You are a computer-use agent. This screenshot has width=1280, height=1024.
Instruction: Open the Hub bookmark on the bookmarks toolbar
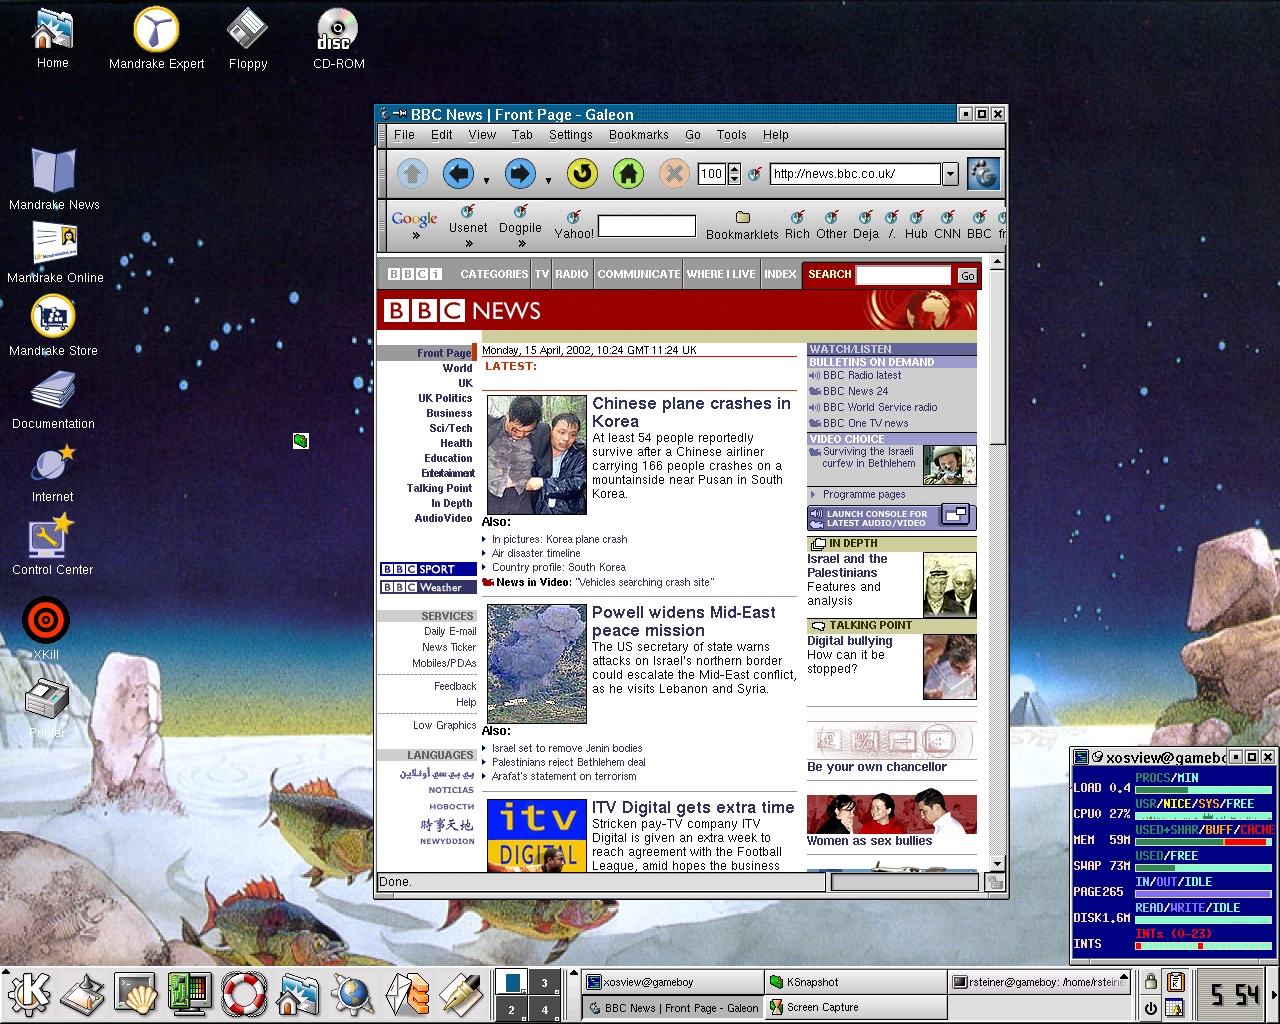pyautogui.click(x=916, y=225)
